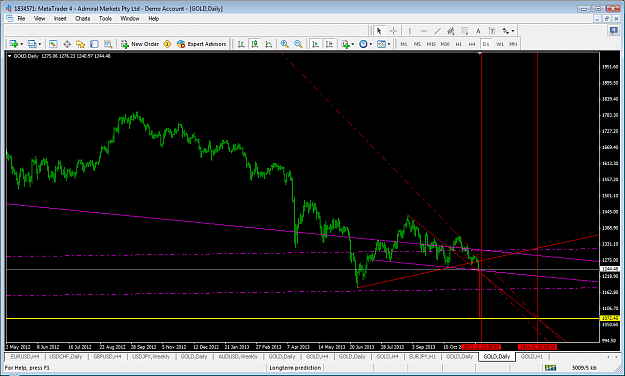
Task: Pick the Fibonacci Retracement tool
Action: click(x=464, y=31)
